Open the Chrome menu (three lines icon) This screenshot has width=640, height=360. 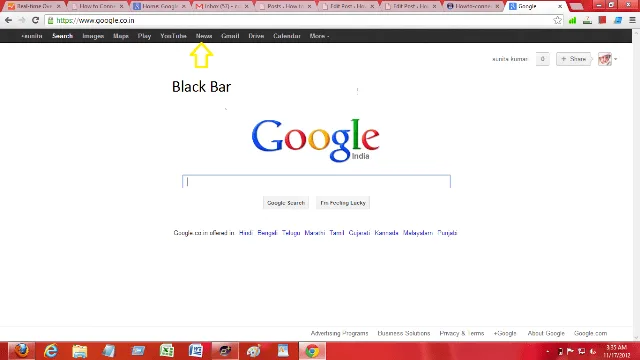(x=632, y=20)
